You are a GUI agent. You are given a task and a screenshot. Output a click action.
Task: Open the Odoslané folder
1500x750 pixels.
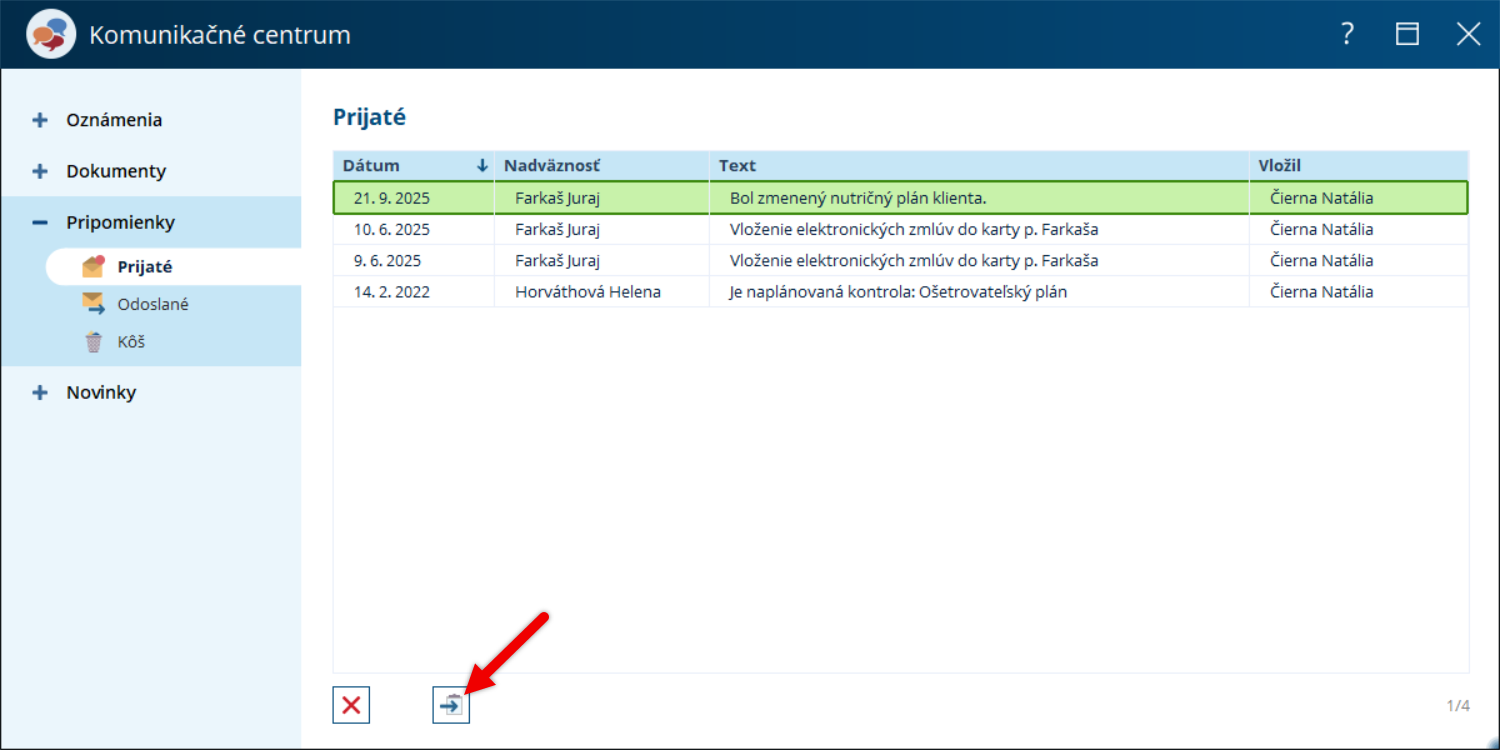coord(153,304)
